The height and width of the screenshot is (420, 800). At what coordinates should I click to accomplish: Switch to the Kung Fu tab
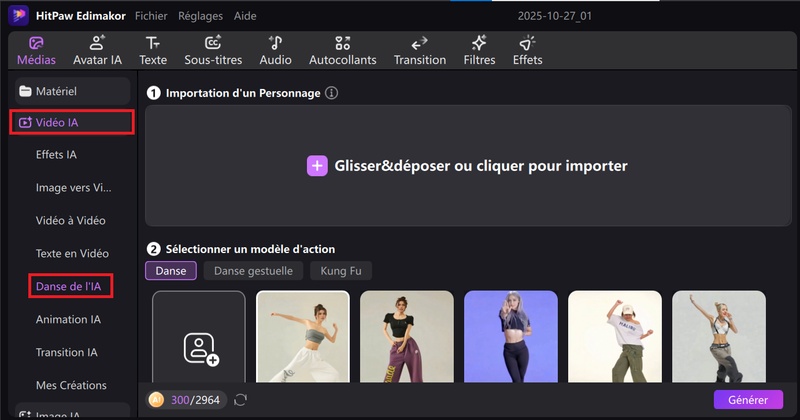(x=341, y=271)
